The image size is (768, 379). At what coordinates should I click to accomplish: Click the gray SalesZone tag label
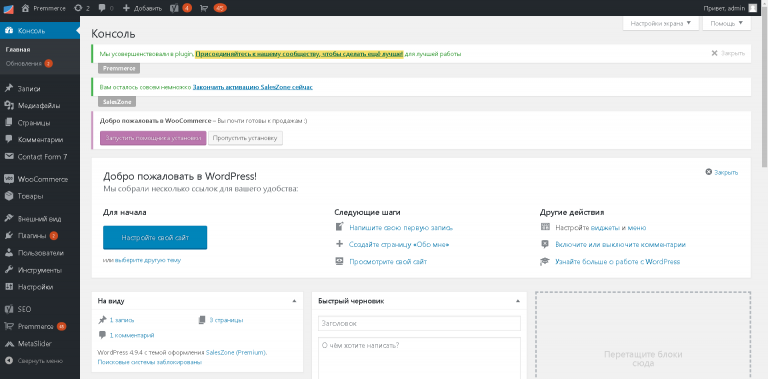click(117, 102)
